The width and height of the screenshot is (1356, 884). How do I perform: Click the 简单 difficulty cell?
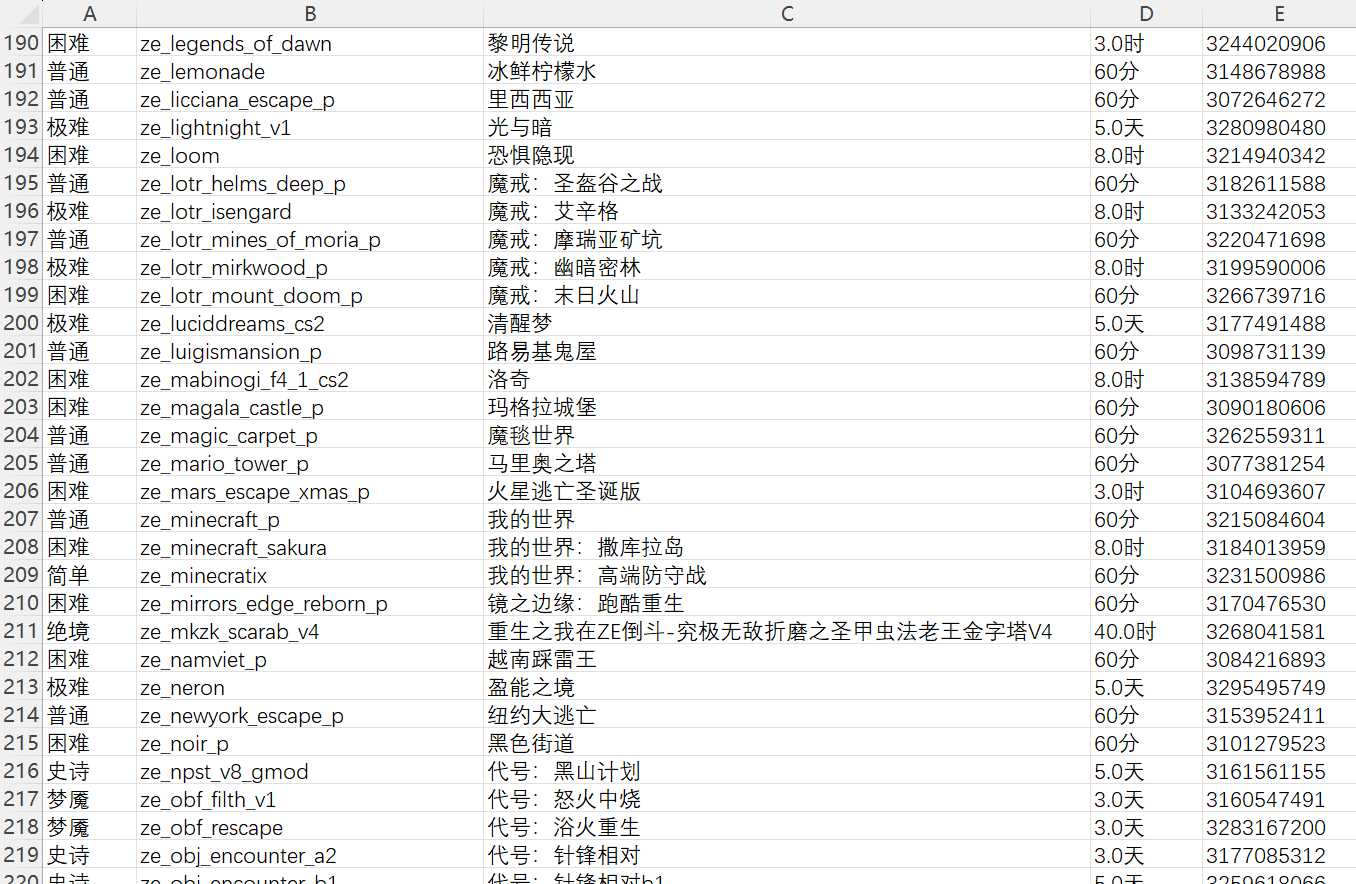(x=89, y=576)
